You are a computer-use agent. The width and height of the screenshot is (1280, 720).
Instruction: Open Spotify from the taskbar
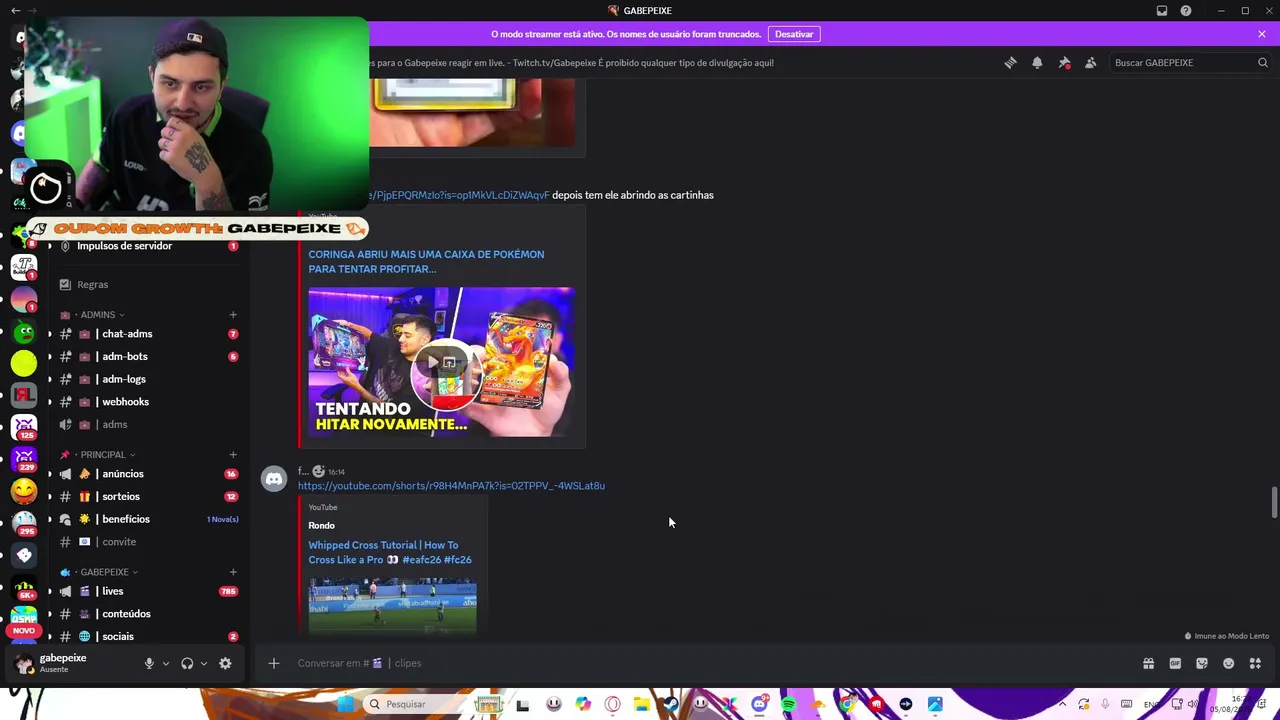[x=788, y=704]
